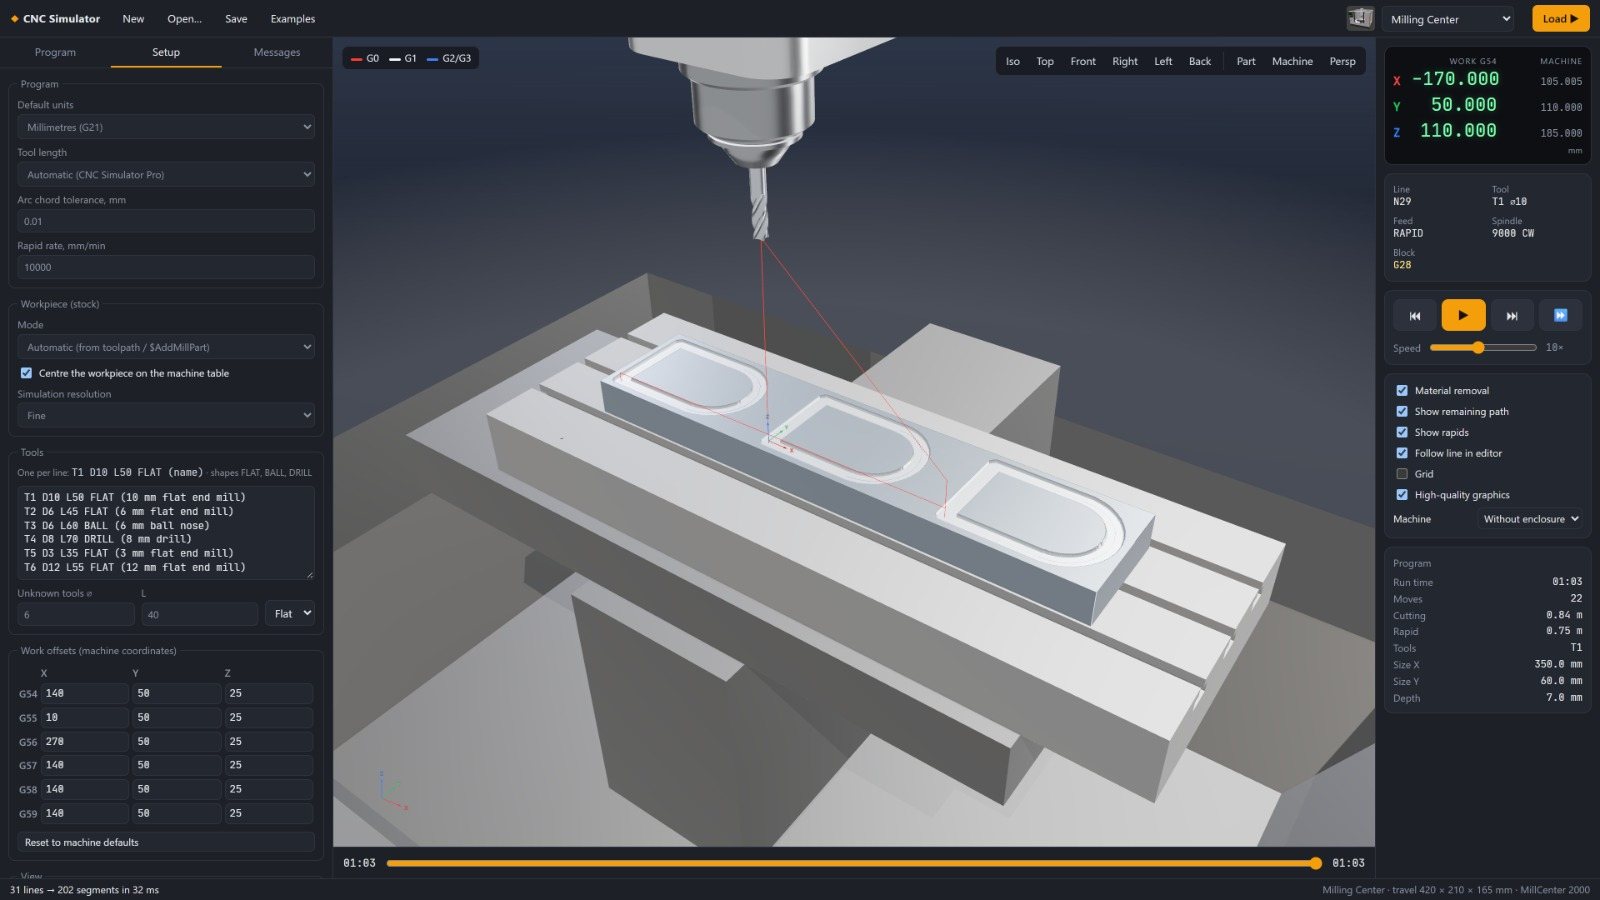Open the Without enclosure machine dropdown
The width and height of the screenshot is (1600, 900).
1530,519
